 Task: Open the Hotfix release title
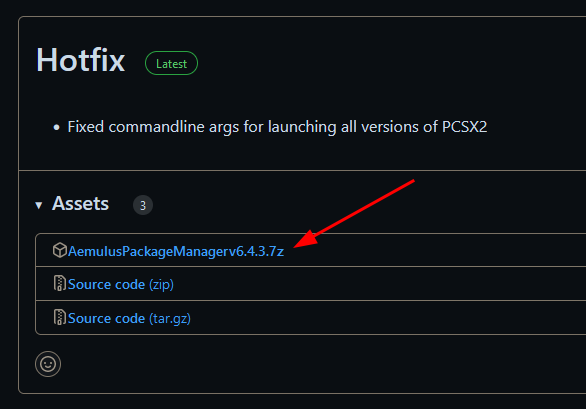pyautogui.click(x=80, y=60)
